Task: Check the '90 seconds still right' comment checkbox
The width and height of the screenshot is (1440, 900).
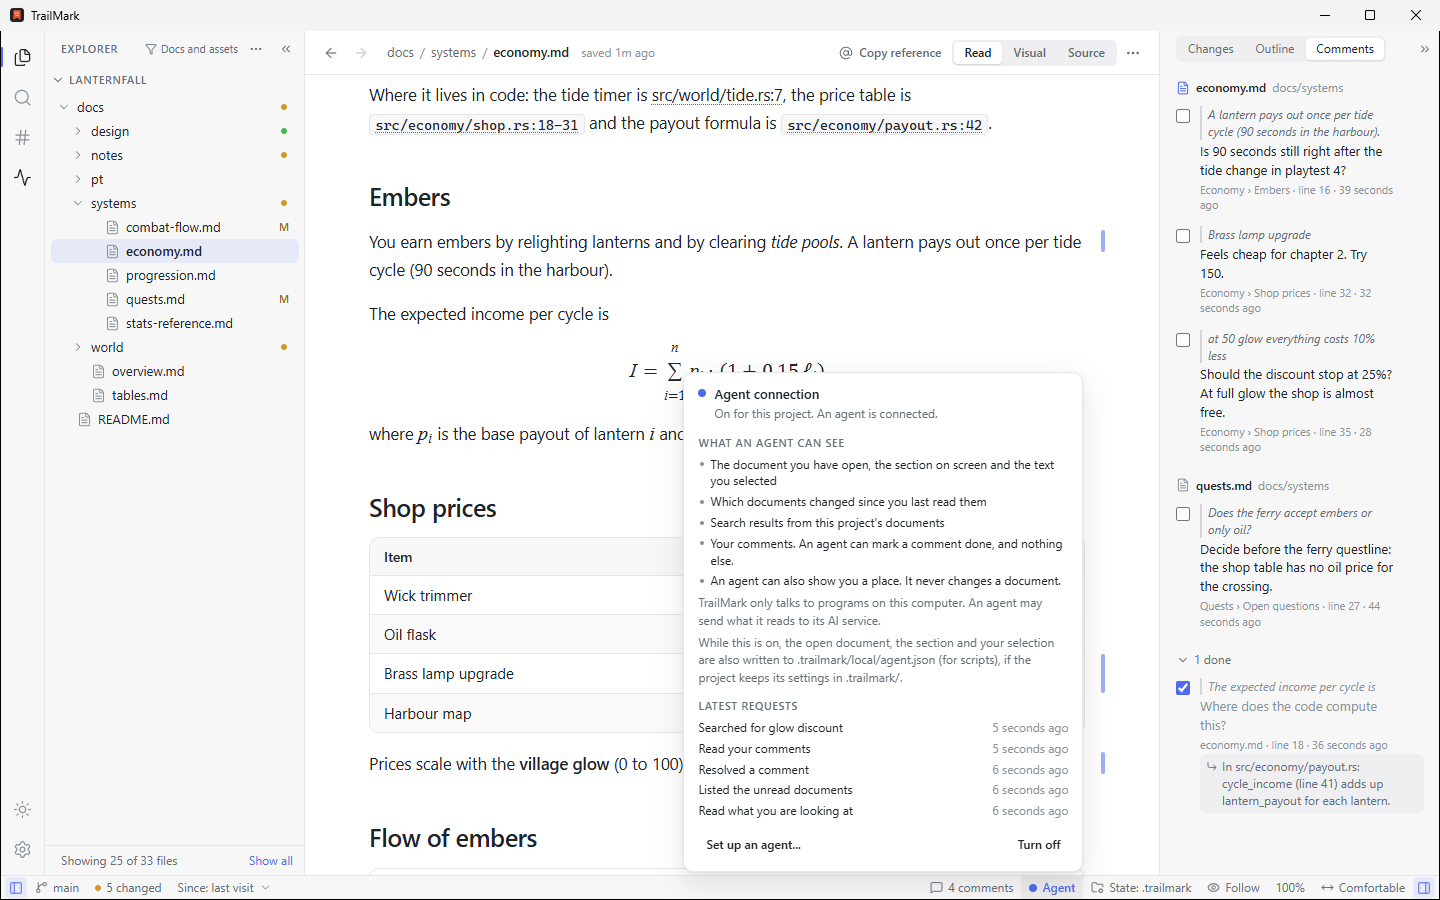Action: pos(1183,116)
